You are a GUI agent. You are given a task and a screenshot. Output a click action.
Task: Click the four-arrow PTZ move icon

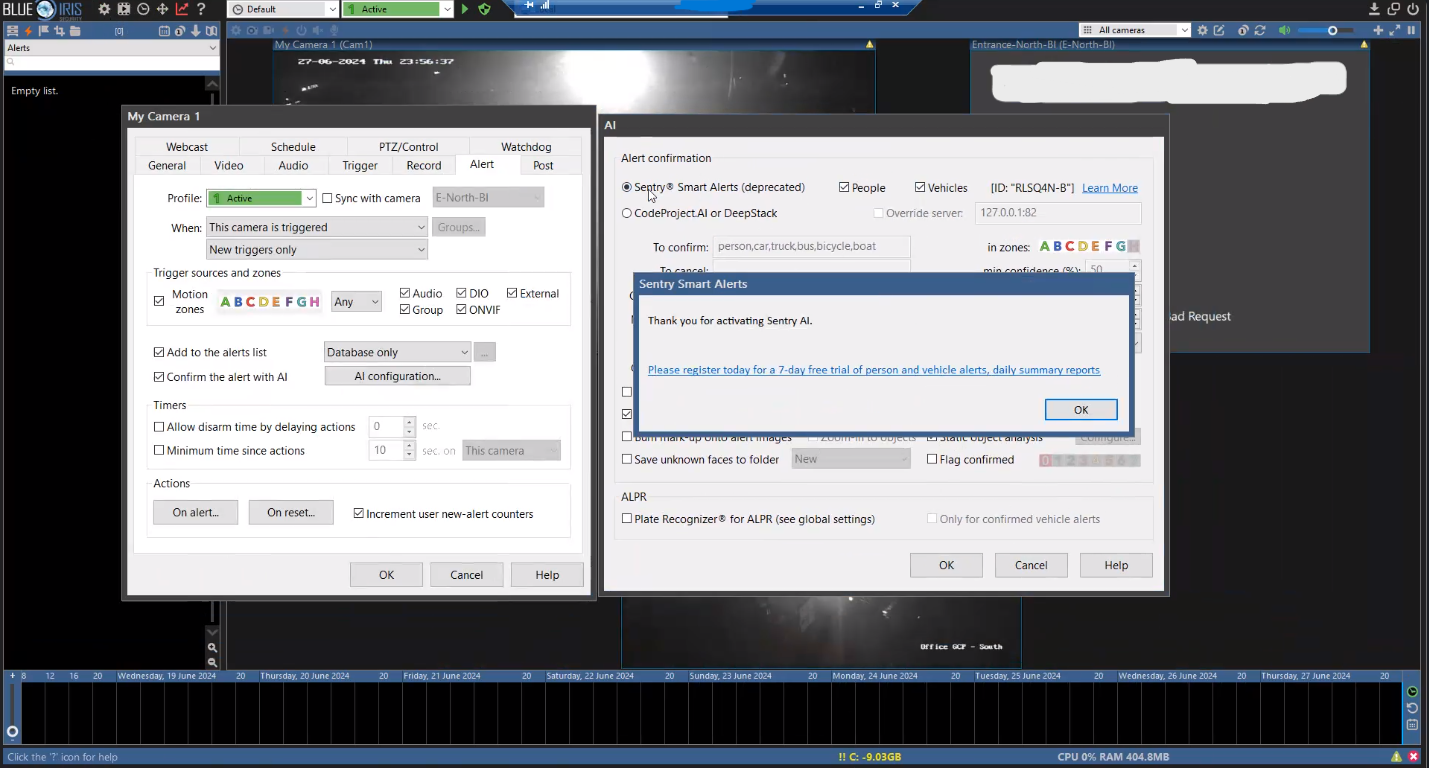pyautogui.click(x=162, y=9)
